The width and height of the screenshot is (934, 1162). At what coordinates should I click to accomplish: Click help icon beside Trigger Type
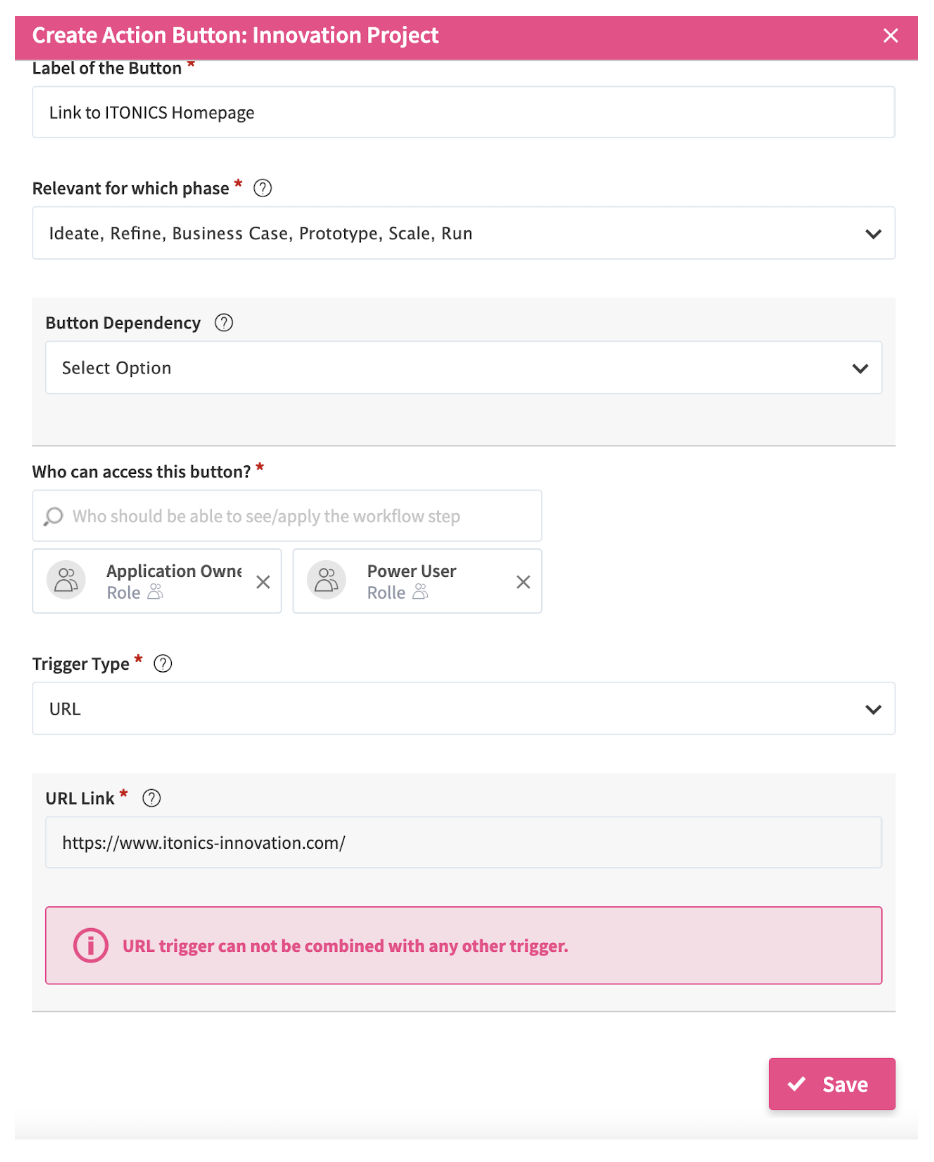click(x=163, y=664)
